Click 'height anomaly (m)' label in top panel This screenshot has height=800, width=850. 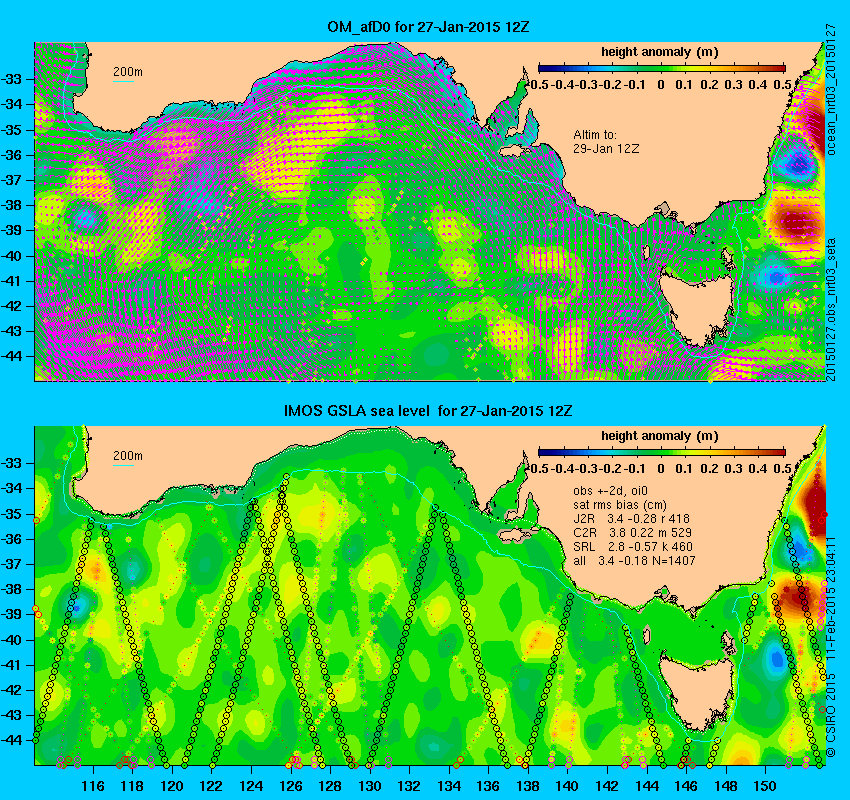click(x=660, y=52)
